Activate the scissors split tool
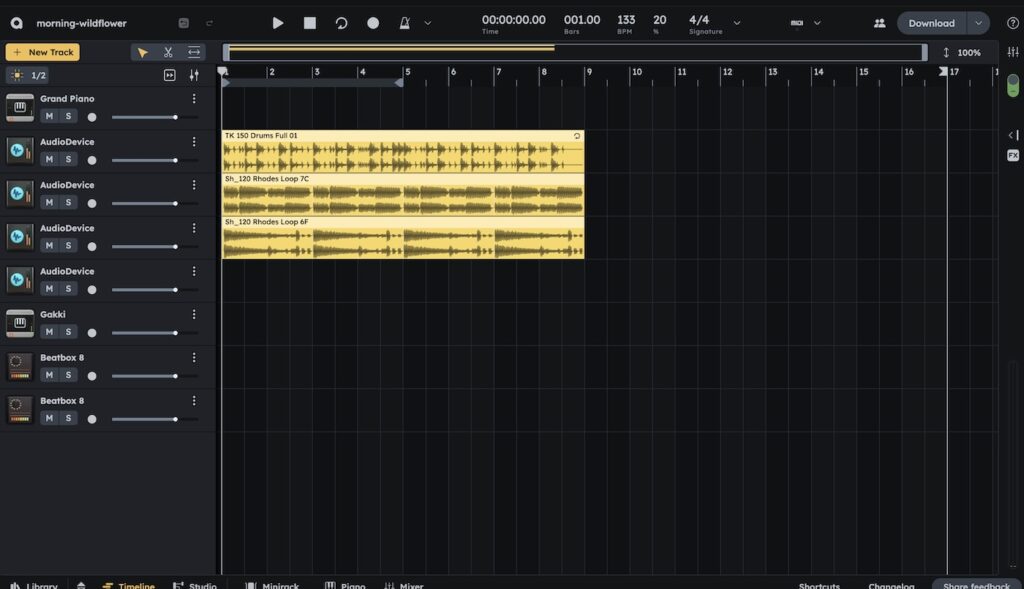 [x=168, y=52]
